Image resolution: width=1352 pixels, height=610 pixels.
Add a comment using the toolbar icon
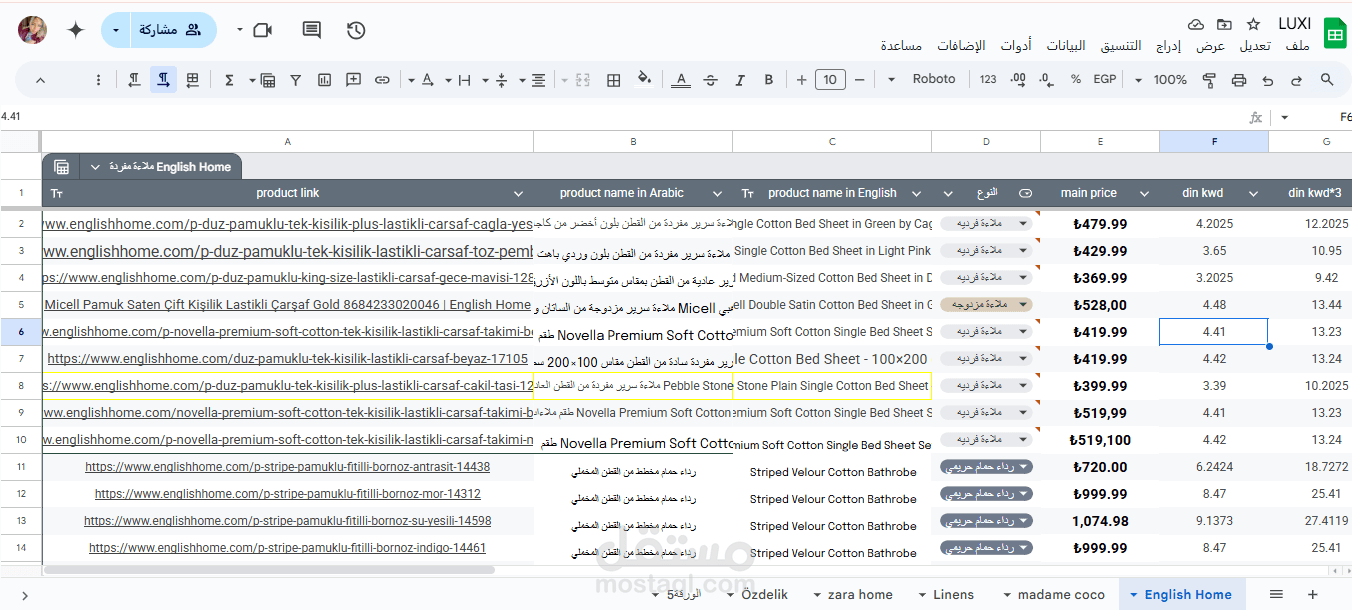(353, 80)
